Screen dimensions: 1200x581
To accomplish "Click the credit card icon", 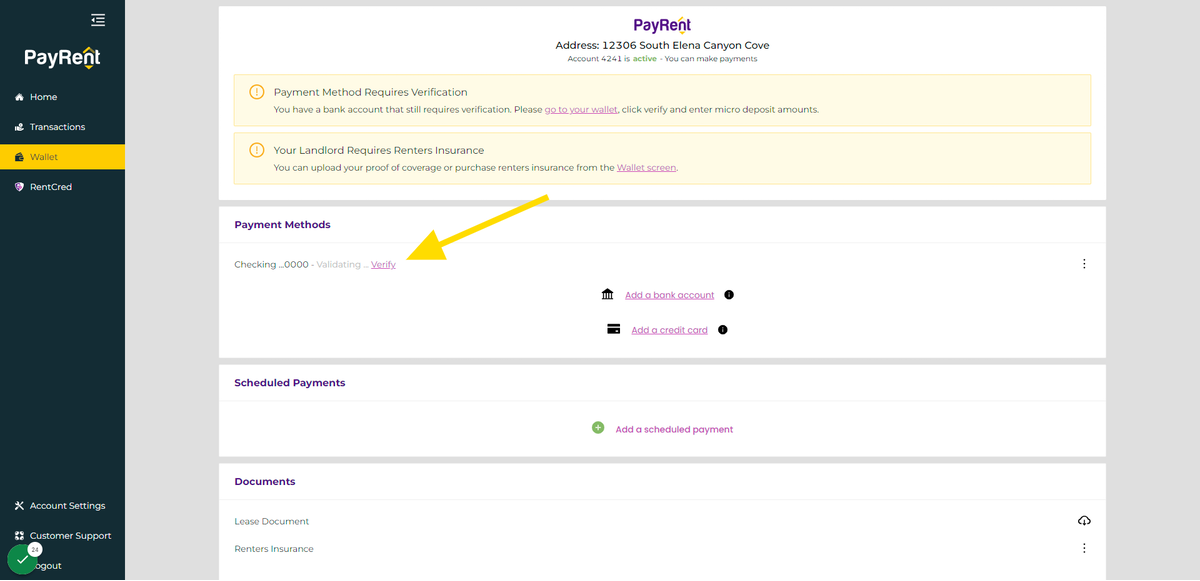I will tap(614, 329).
